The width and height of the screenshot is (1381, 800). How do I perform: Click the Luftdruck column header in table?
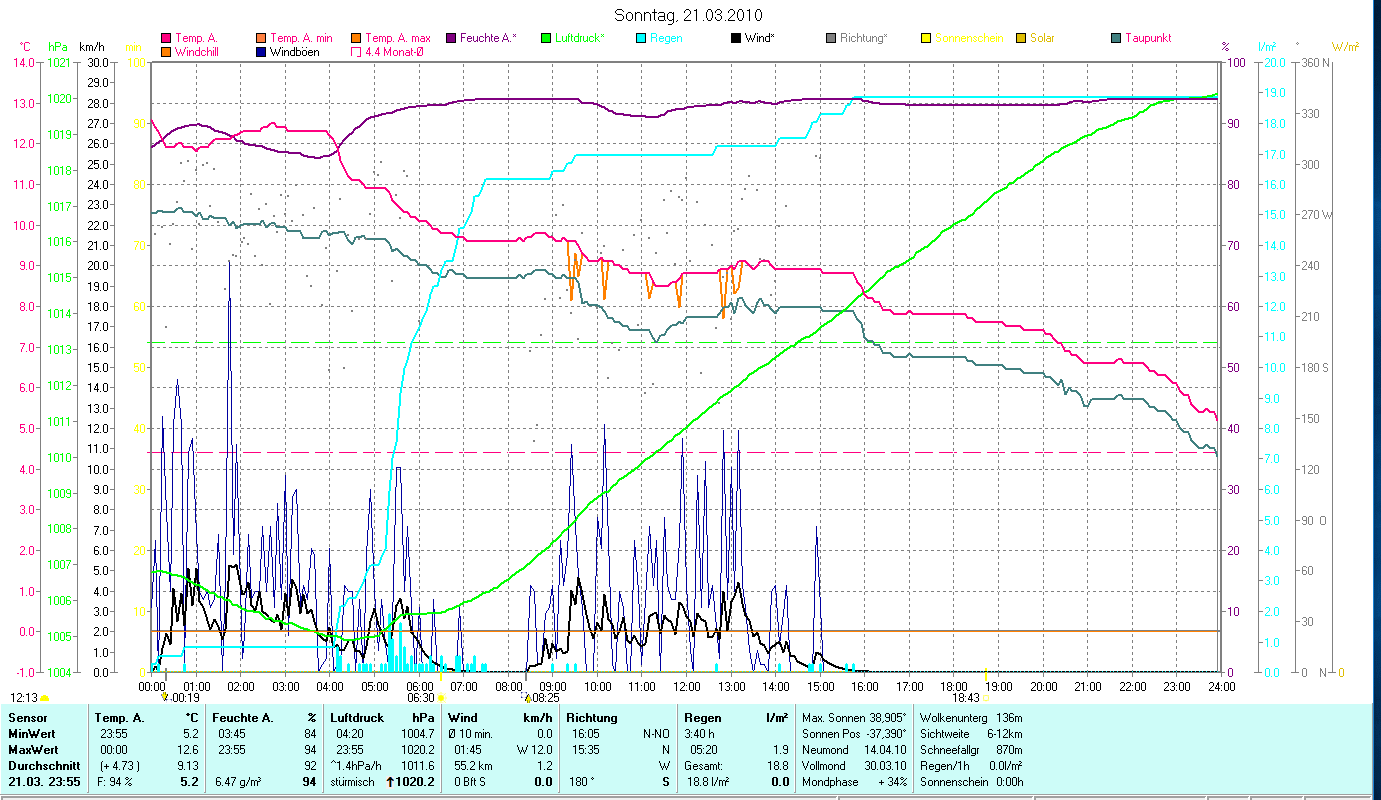357,718
